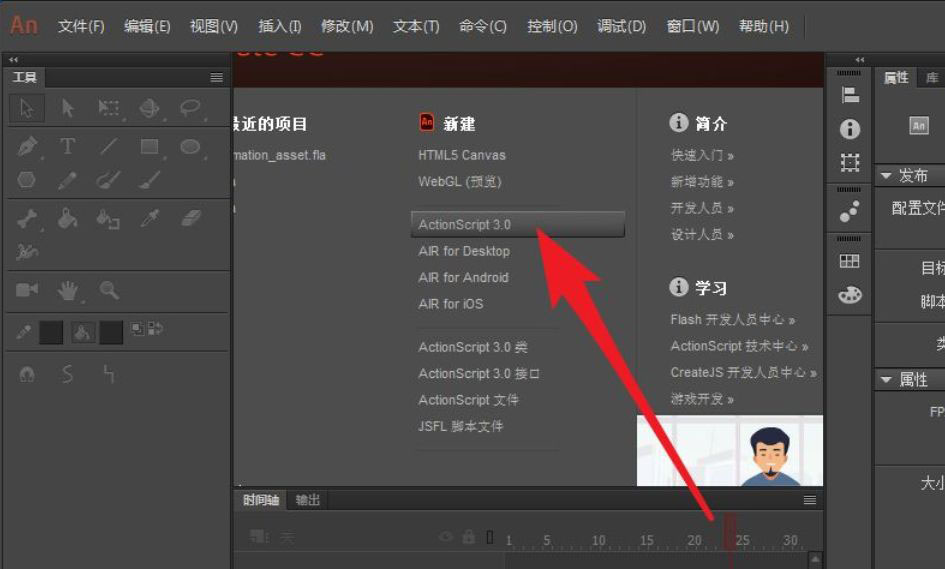This screenshot has height=569, width=945.
Task: Create new AIR for Desktop document
Action: [x=464, y=251]
